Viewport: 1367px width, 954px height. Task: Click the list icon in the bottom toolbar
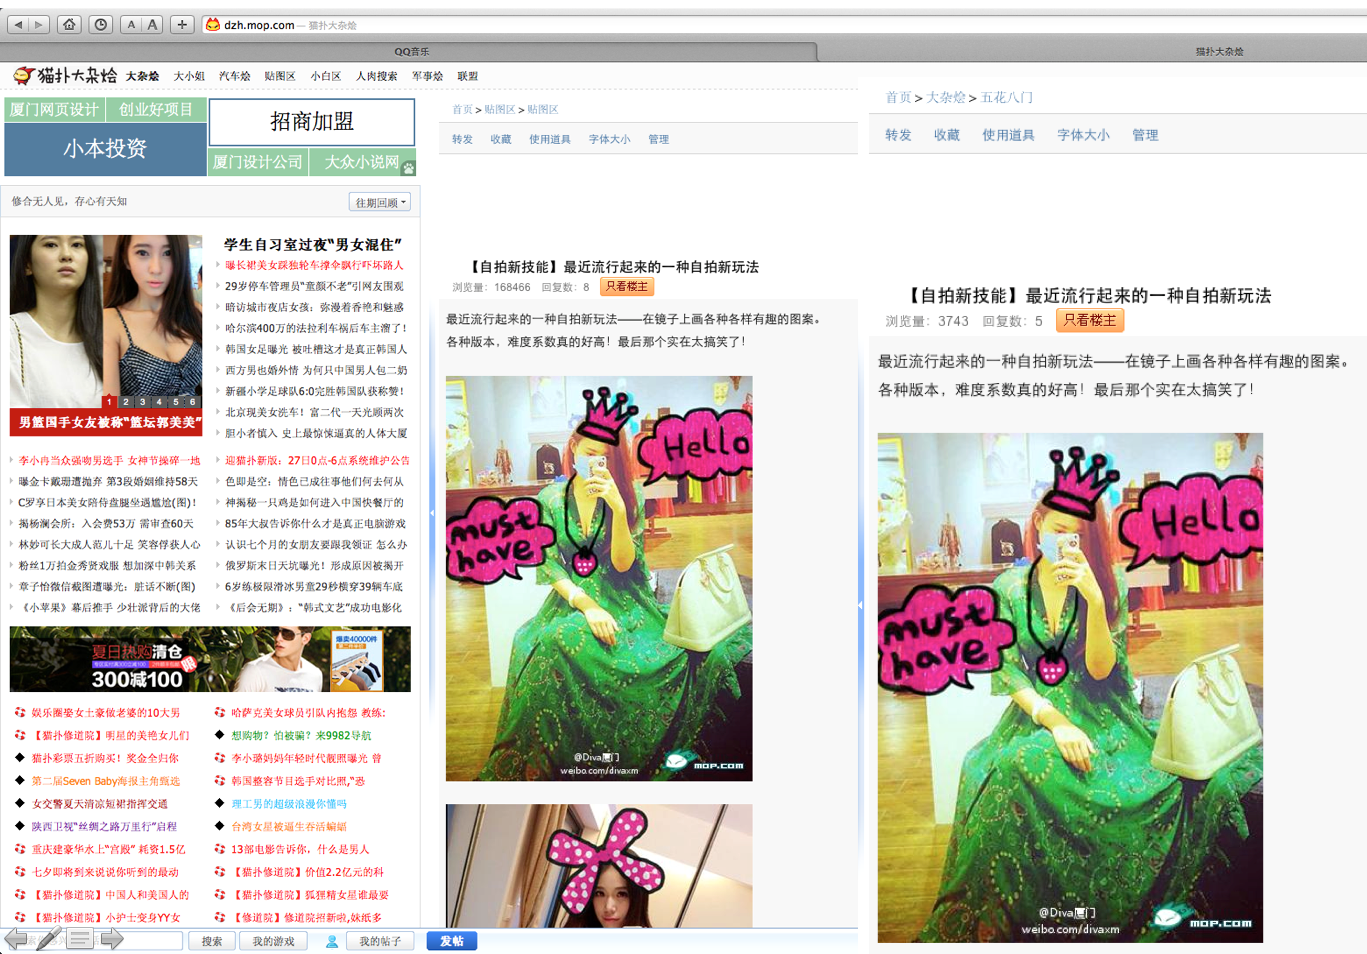[80, 940]
